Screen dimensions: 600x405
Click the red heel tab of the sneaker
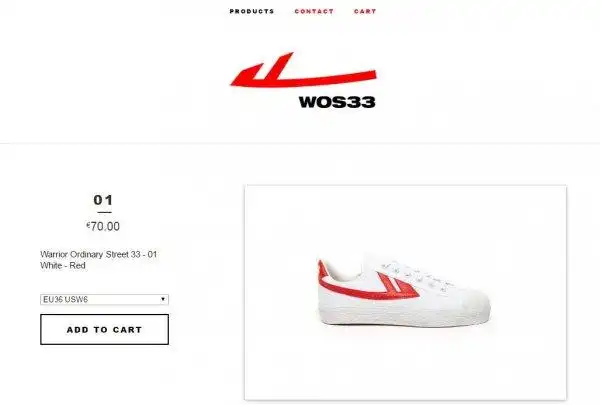(321, 270)
